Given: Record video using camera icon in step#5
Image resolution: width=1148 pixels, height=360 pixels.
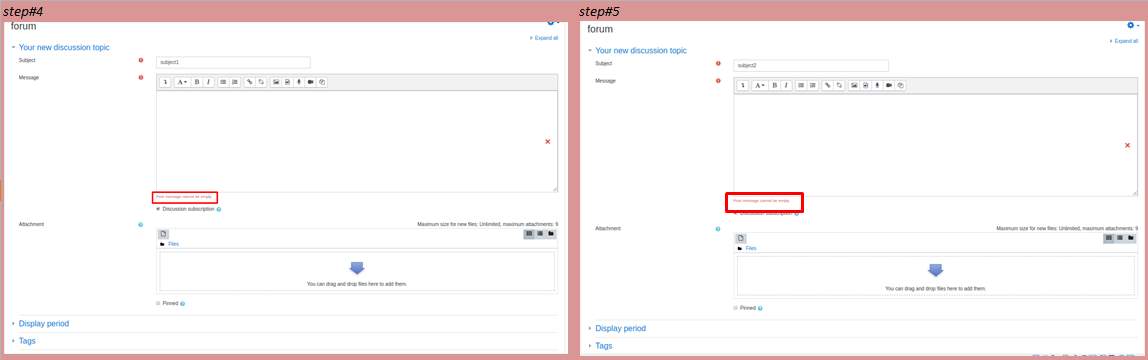Looking at the screenshot, I should click(x=889, y=86).
